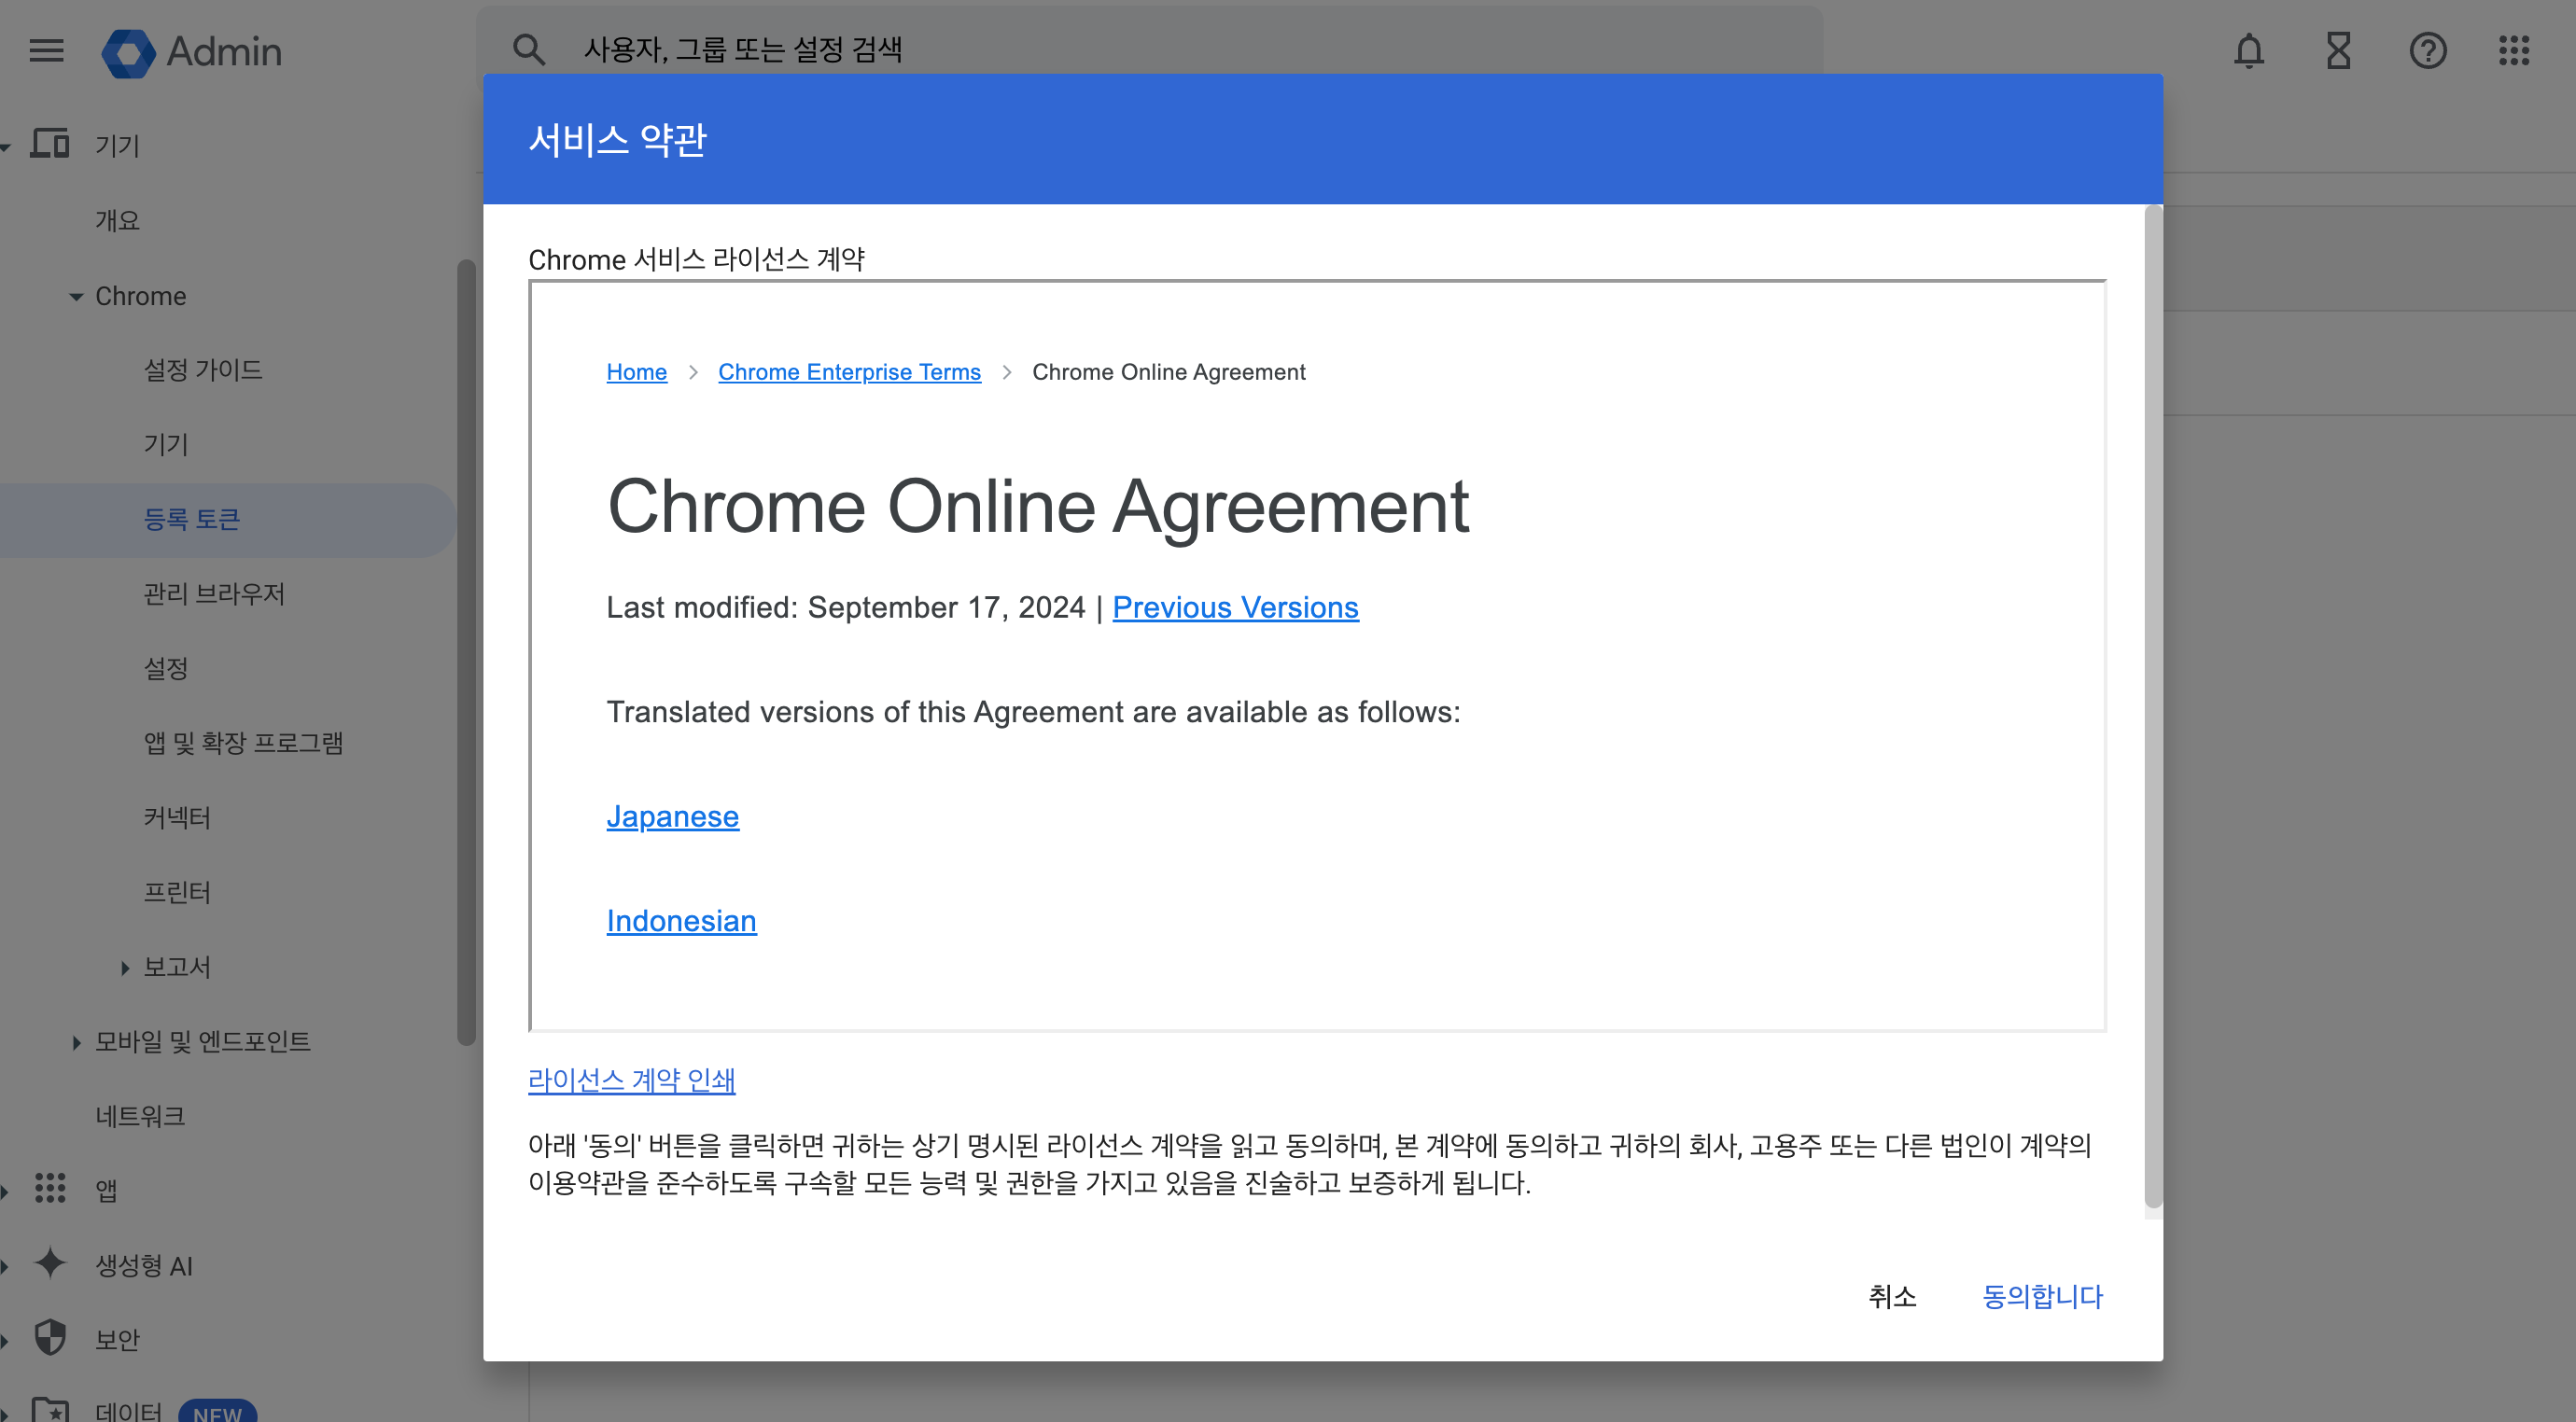The image size is (2576, 1422).
Task: Open the Previous Versions link
Action: click(x=1235, y=607)
